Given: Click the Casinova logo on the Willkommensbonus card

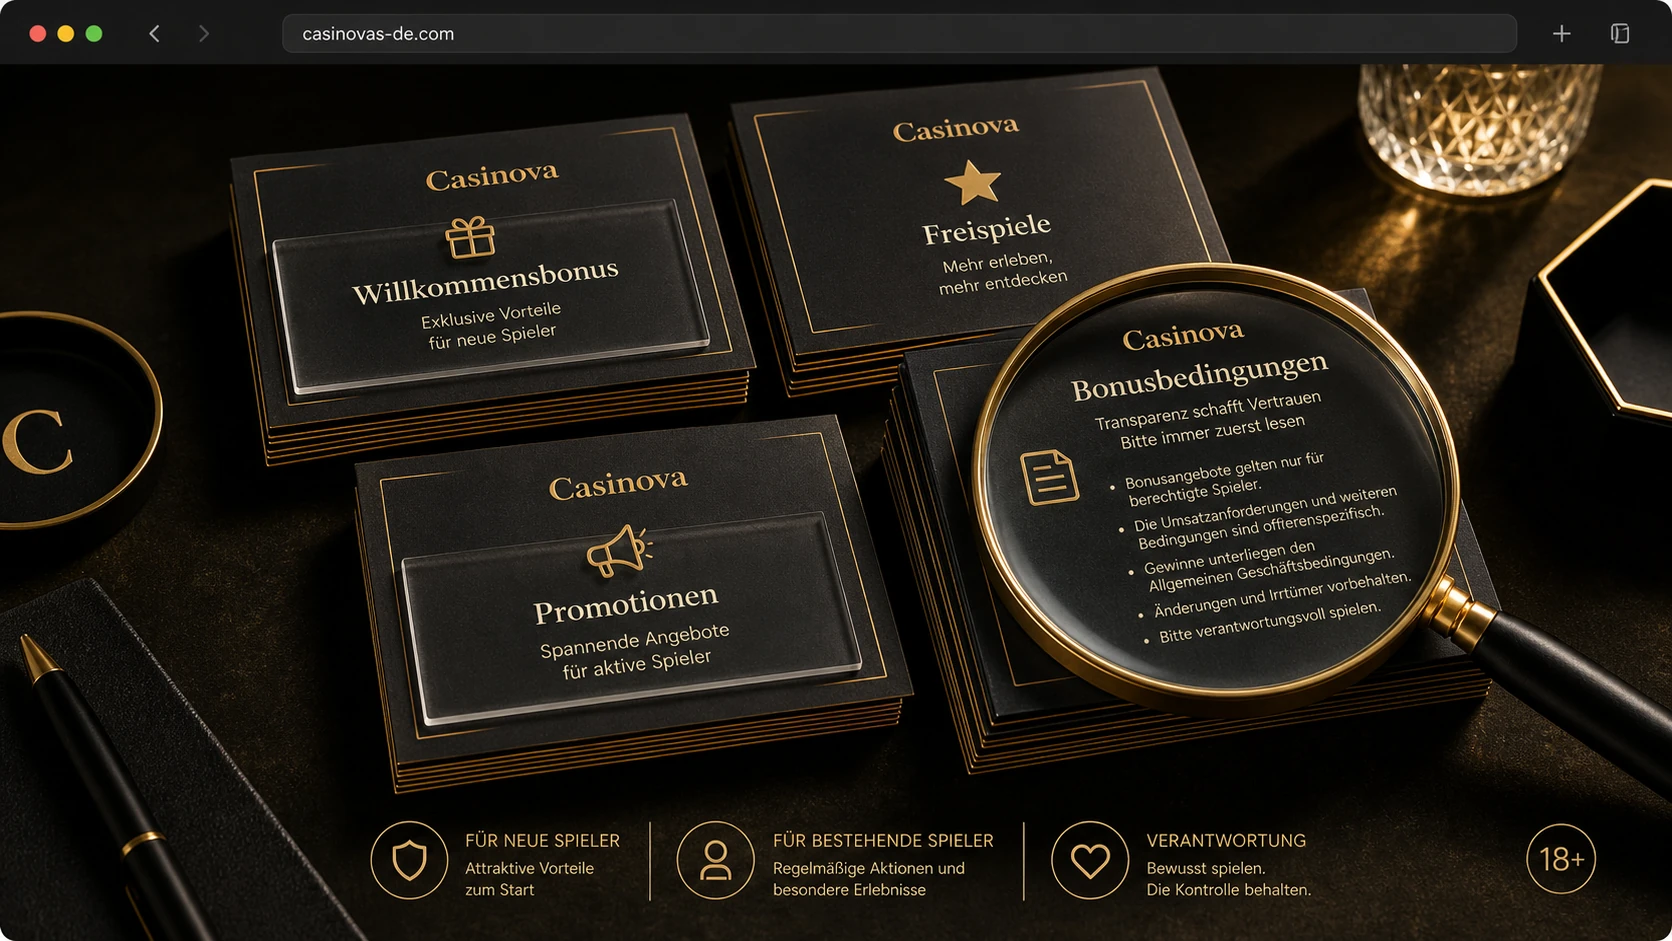Looking at the screenshot, I should tap(492, 177).
